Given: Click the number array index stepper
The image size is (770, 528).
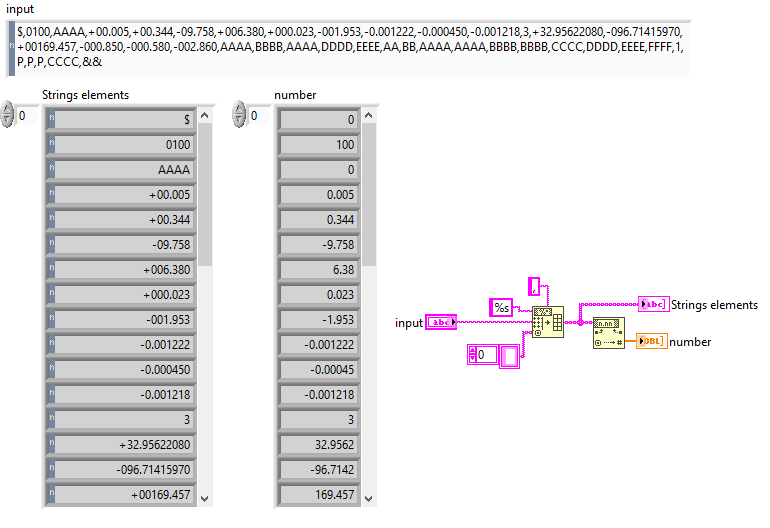Looking at the screenshot, I should pos(239,114).
